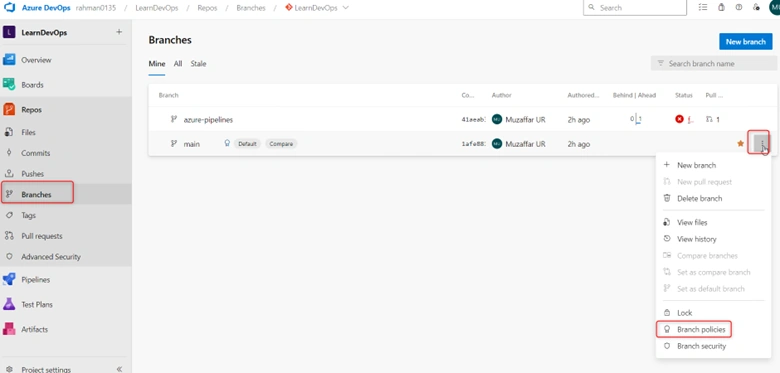Image resolution: width=780 pixels, height=373 pixels.
Task: Click the LearnDevOps project tile icon
Action: point(9,32)
